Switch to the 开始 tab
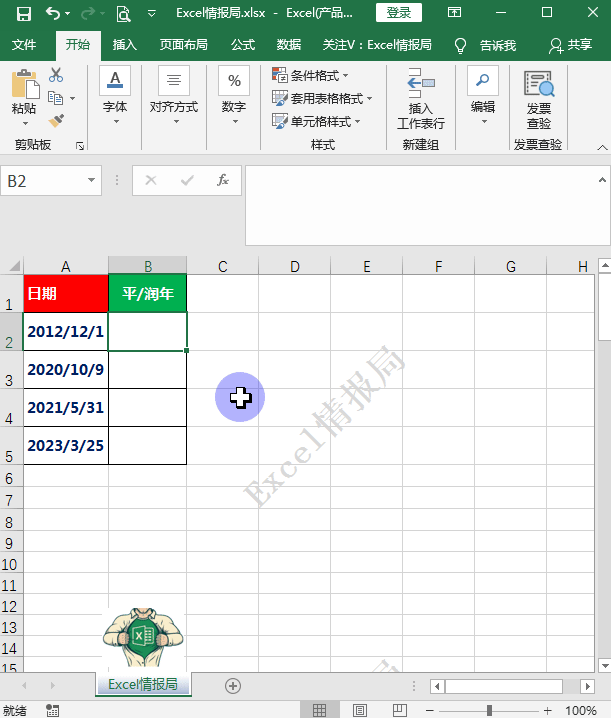This screenshot has width=611, height=718. (x=78, y=45)
